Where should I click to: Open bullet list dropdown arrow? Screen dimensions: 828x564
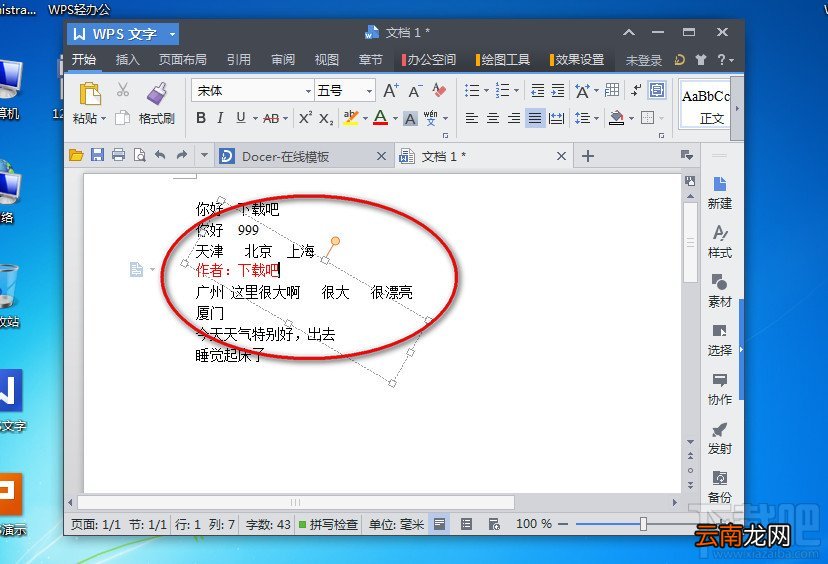point(486,90)
